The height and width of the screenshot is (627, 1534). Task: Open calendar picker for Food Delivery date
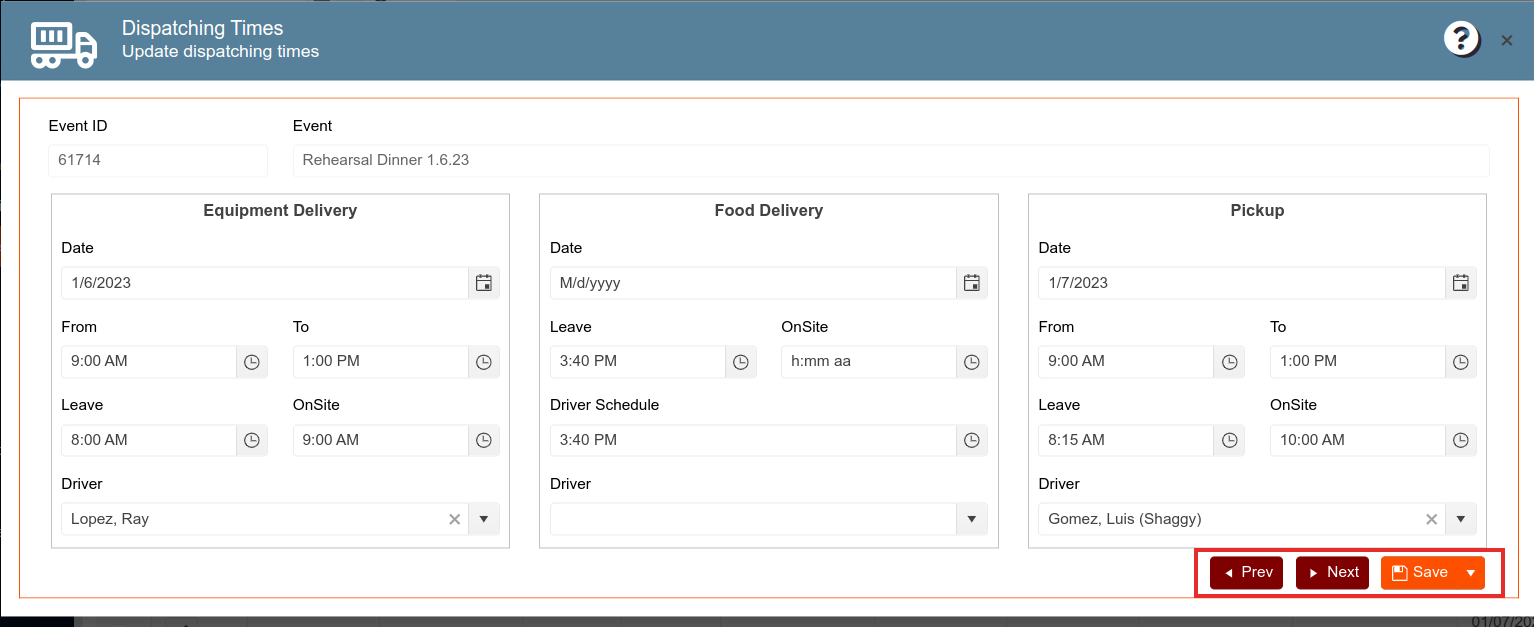click(972, 283)
